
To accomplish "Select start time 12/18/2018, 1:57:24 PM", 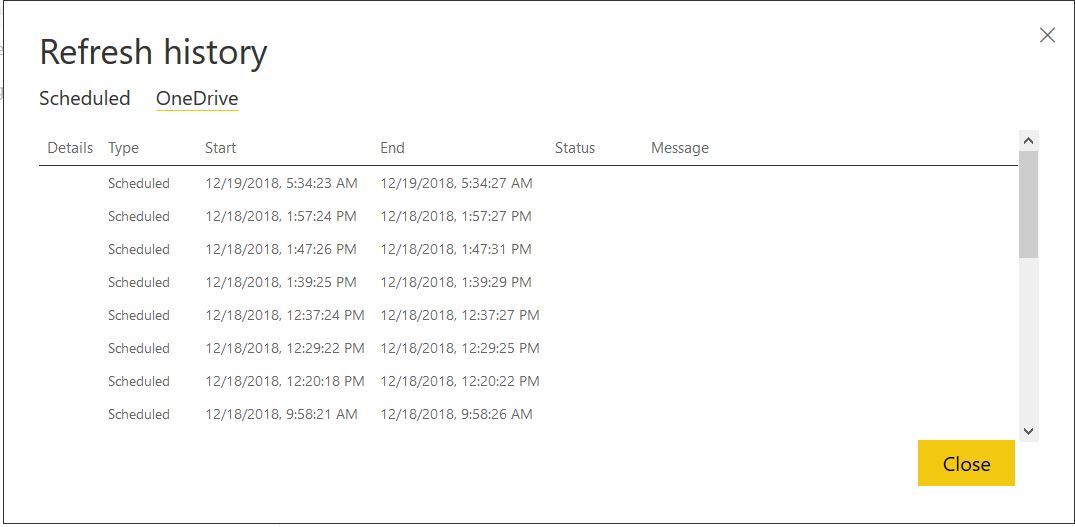I will [280, 217].
